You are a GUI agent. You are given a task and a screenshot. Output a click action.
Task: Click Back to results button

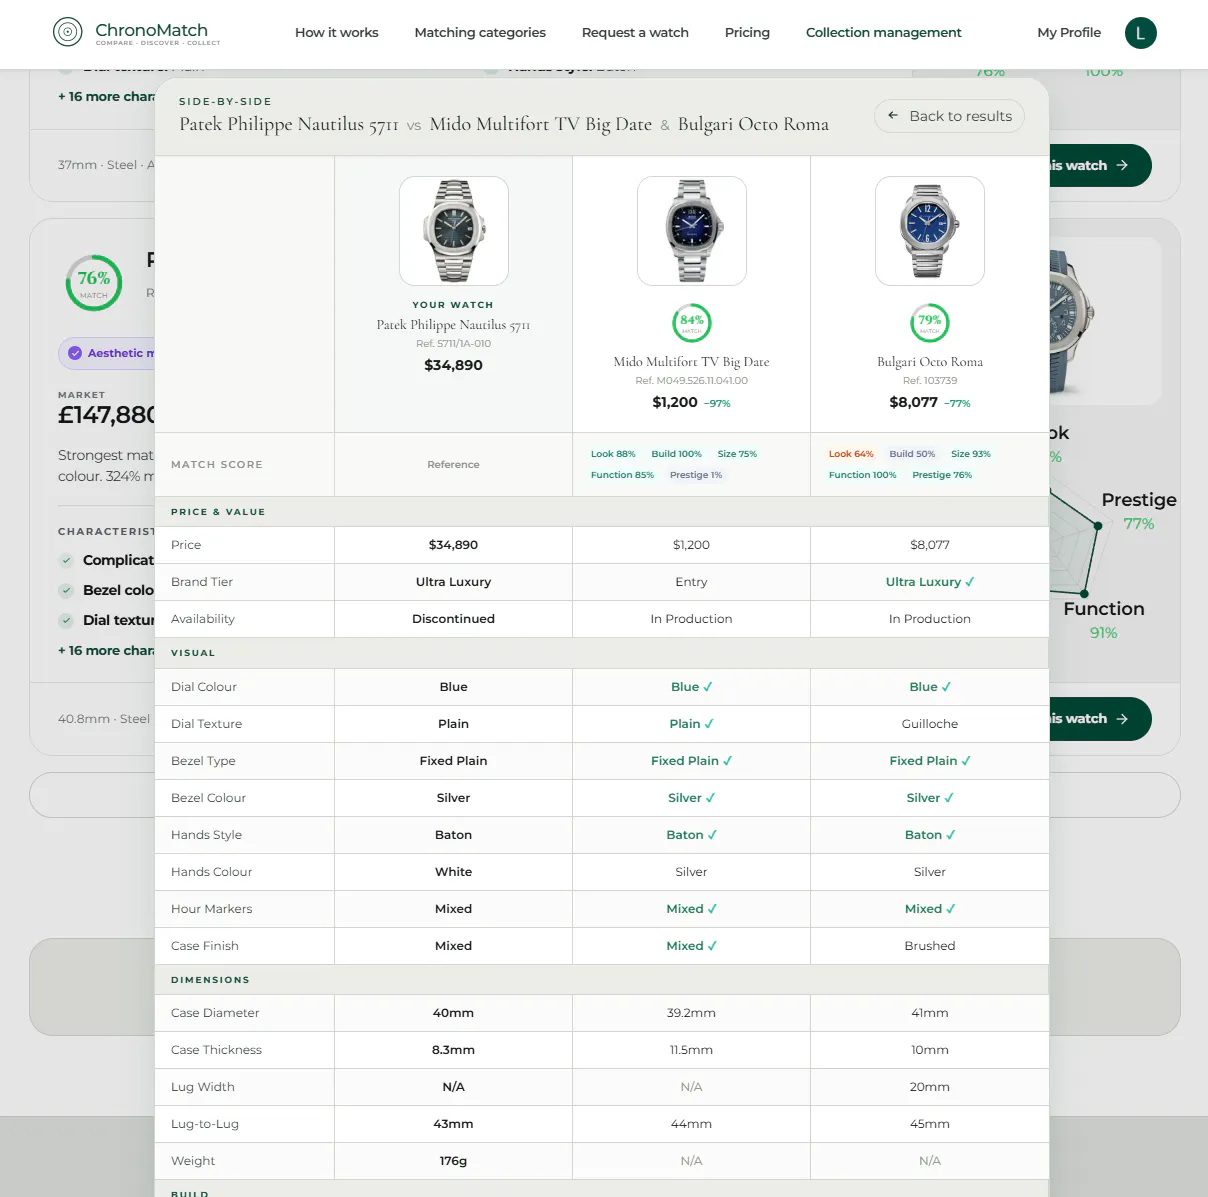(949, 116)
